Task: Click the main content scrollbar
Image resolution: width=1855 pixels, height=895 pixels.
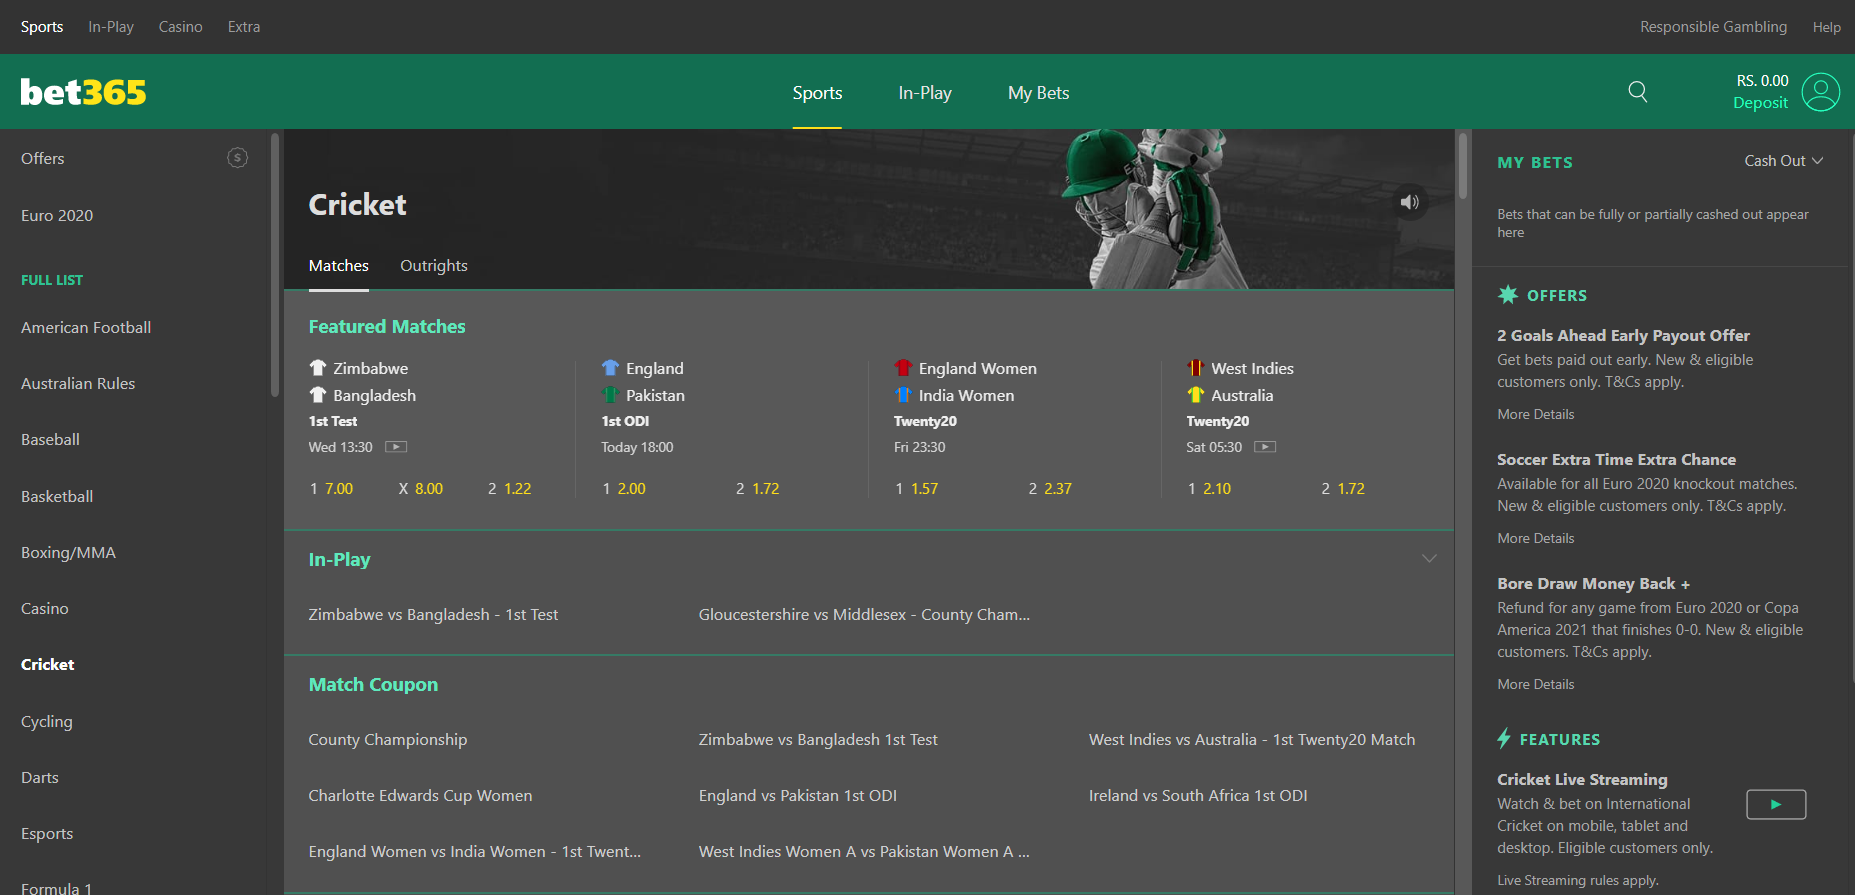Action: click(x=1463, y=165)
